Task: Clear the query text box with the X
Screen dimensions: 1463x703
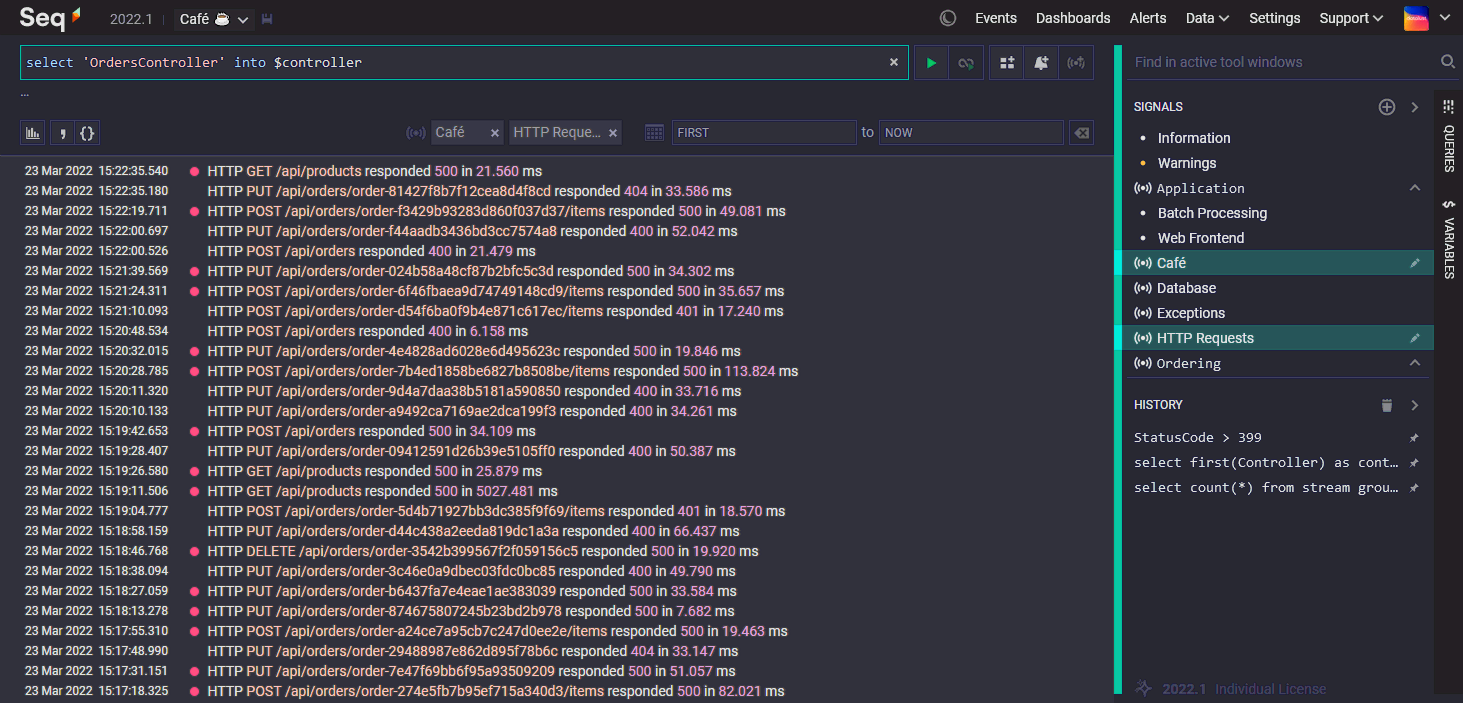Action: coord(894,62)
